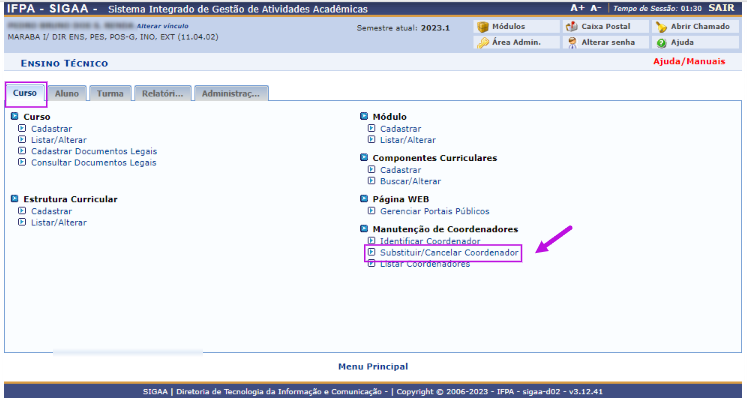The height and width of the screenshot is (398, 747).
Task: Click the 'Tempo de Sessão: 01:30' text
Action: pos(657,9)
